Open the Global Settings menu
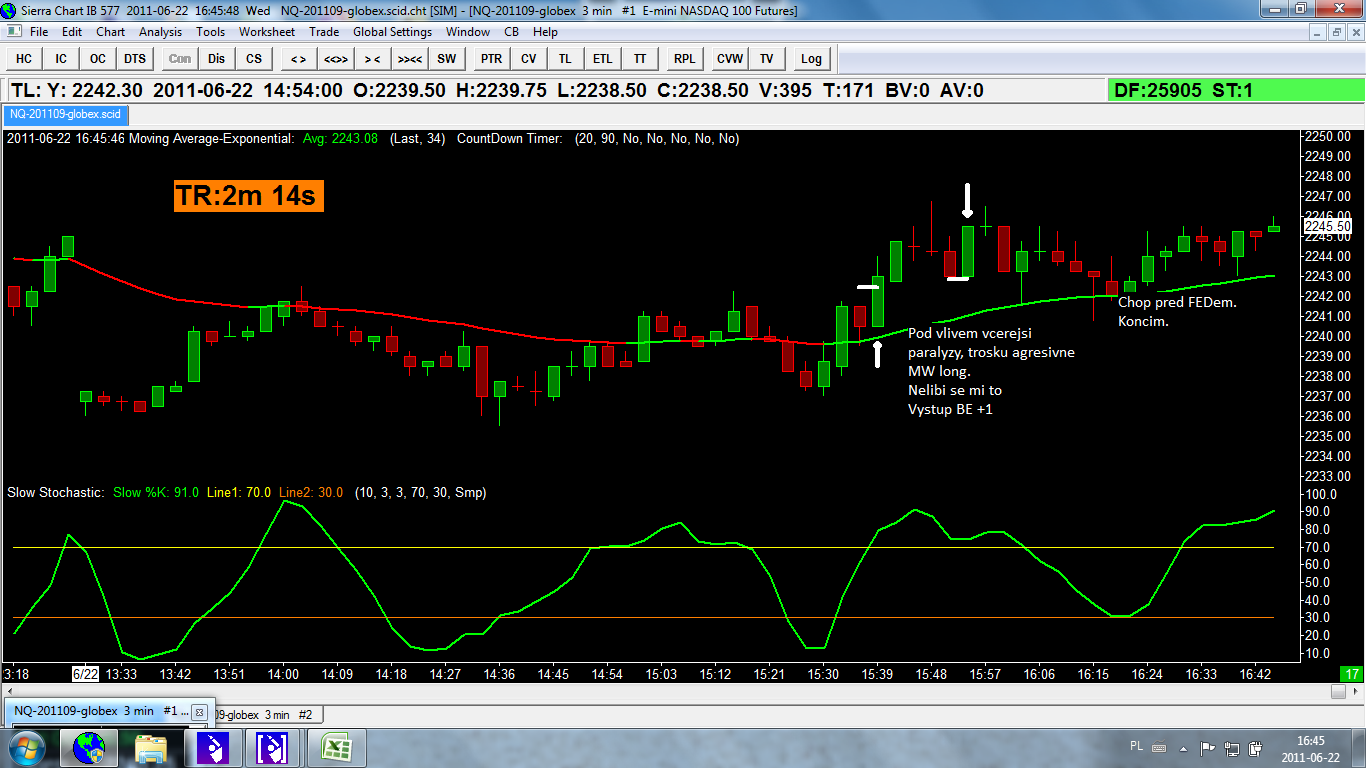1366x768 pixels. pyautogui.click(x=392, y=32)
